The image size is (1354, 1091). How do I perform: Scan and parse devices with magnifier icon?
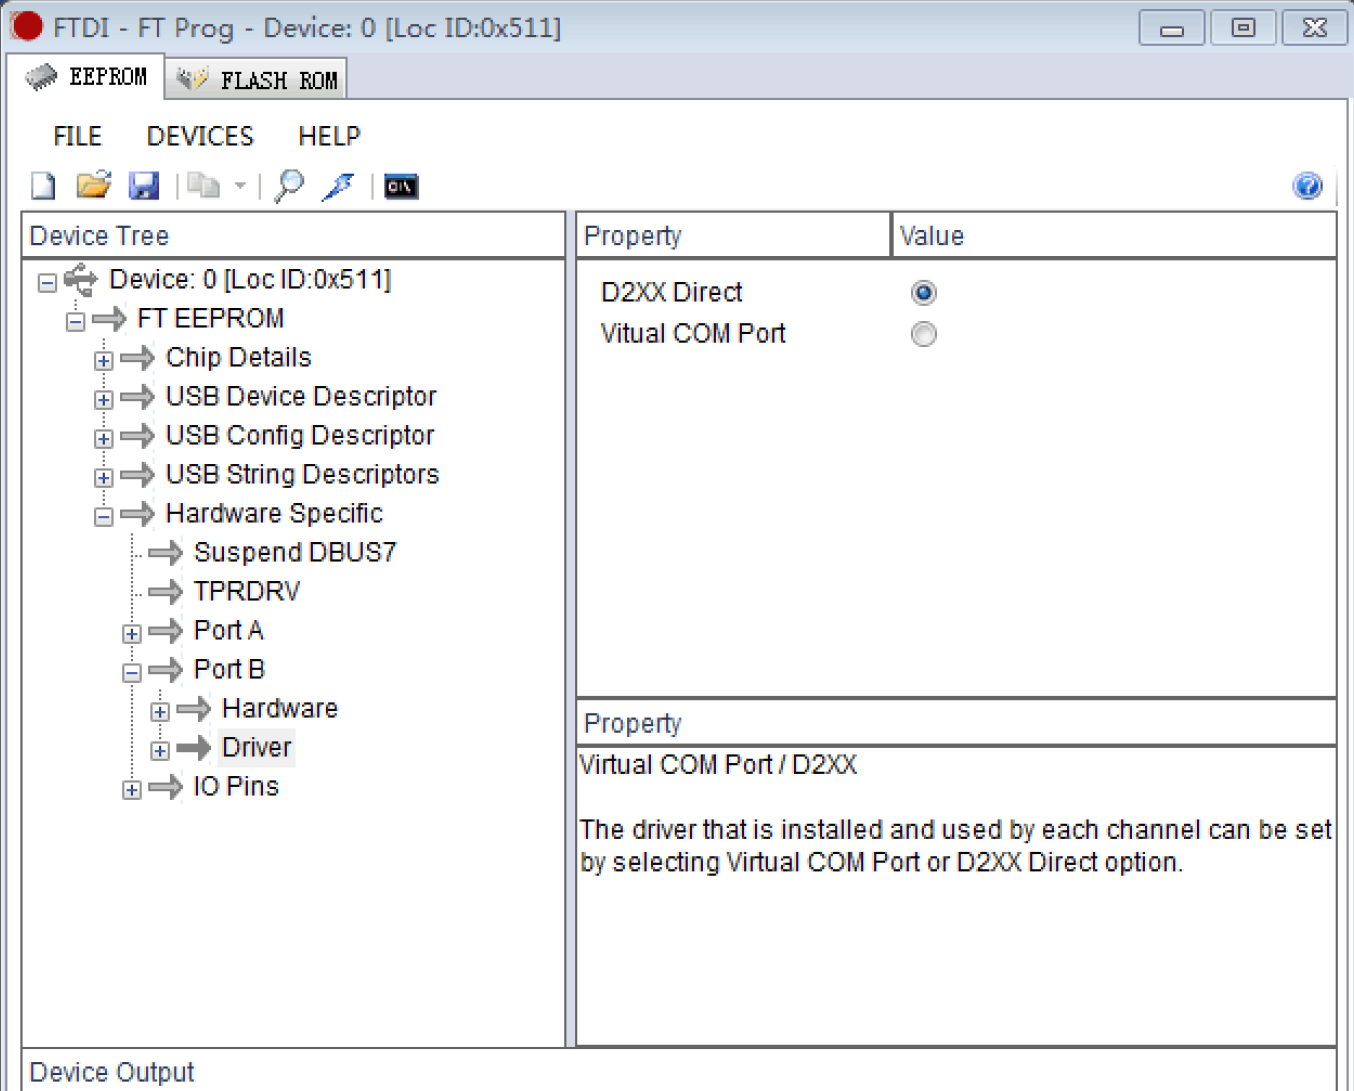click(289, 186)
